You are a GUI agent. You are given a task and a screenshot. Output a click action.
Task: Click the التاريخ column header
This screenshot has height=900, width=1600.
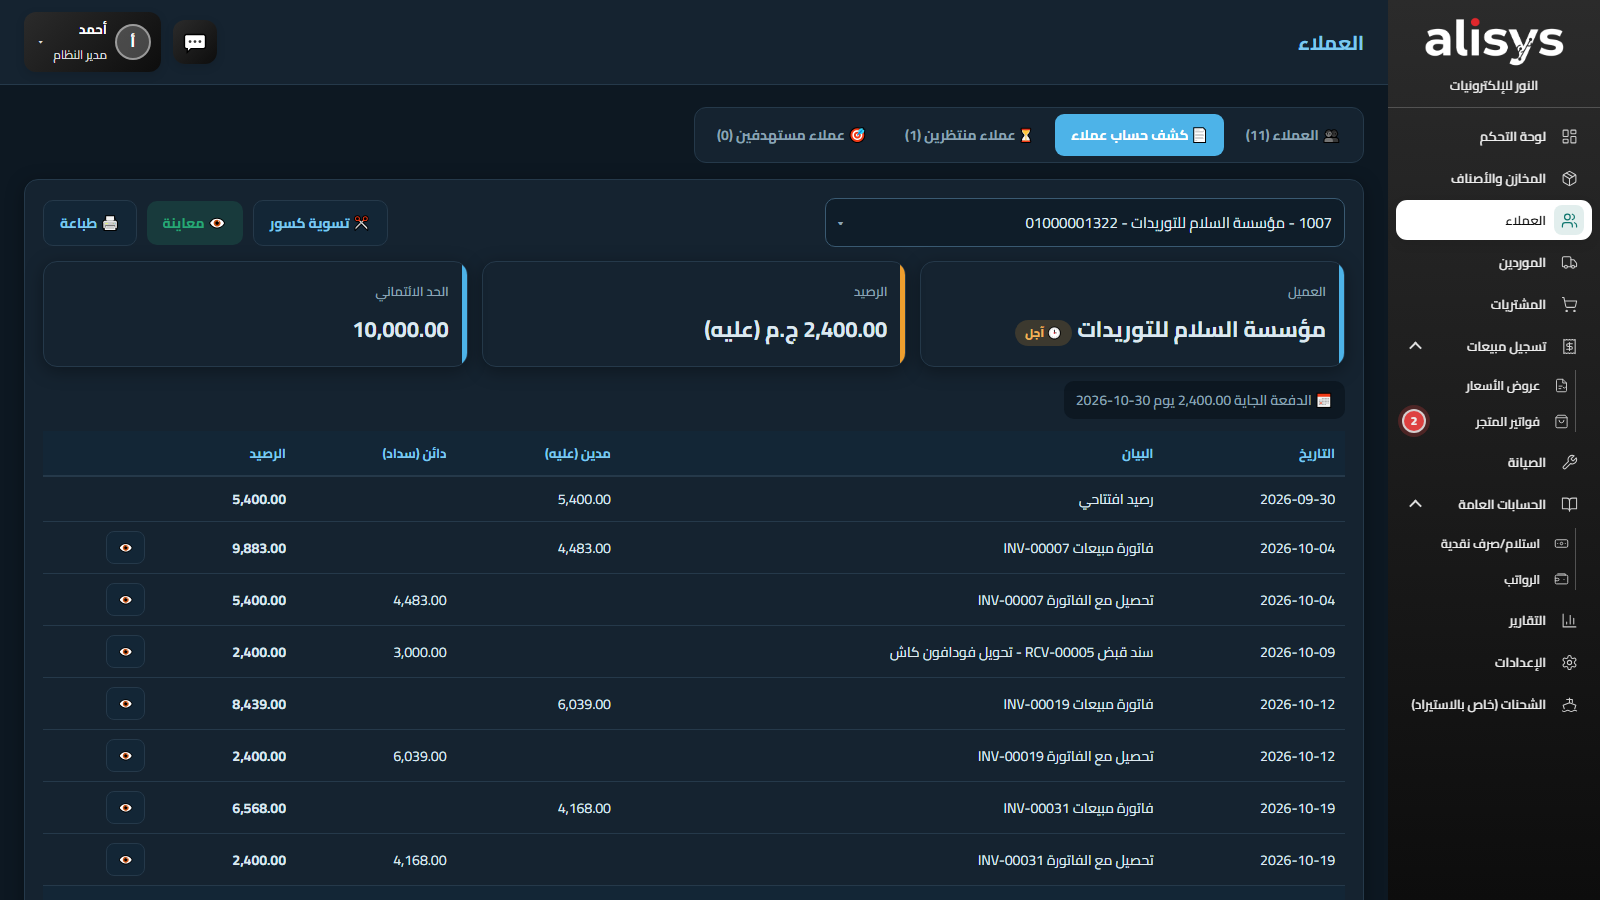[x=1316, y=454]
